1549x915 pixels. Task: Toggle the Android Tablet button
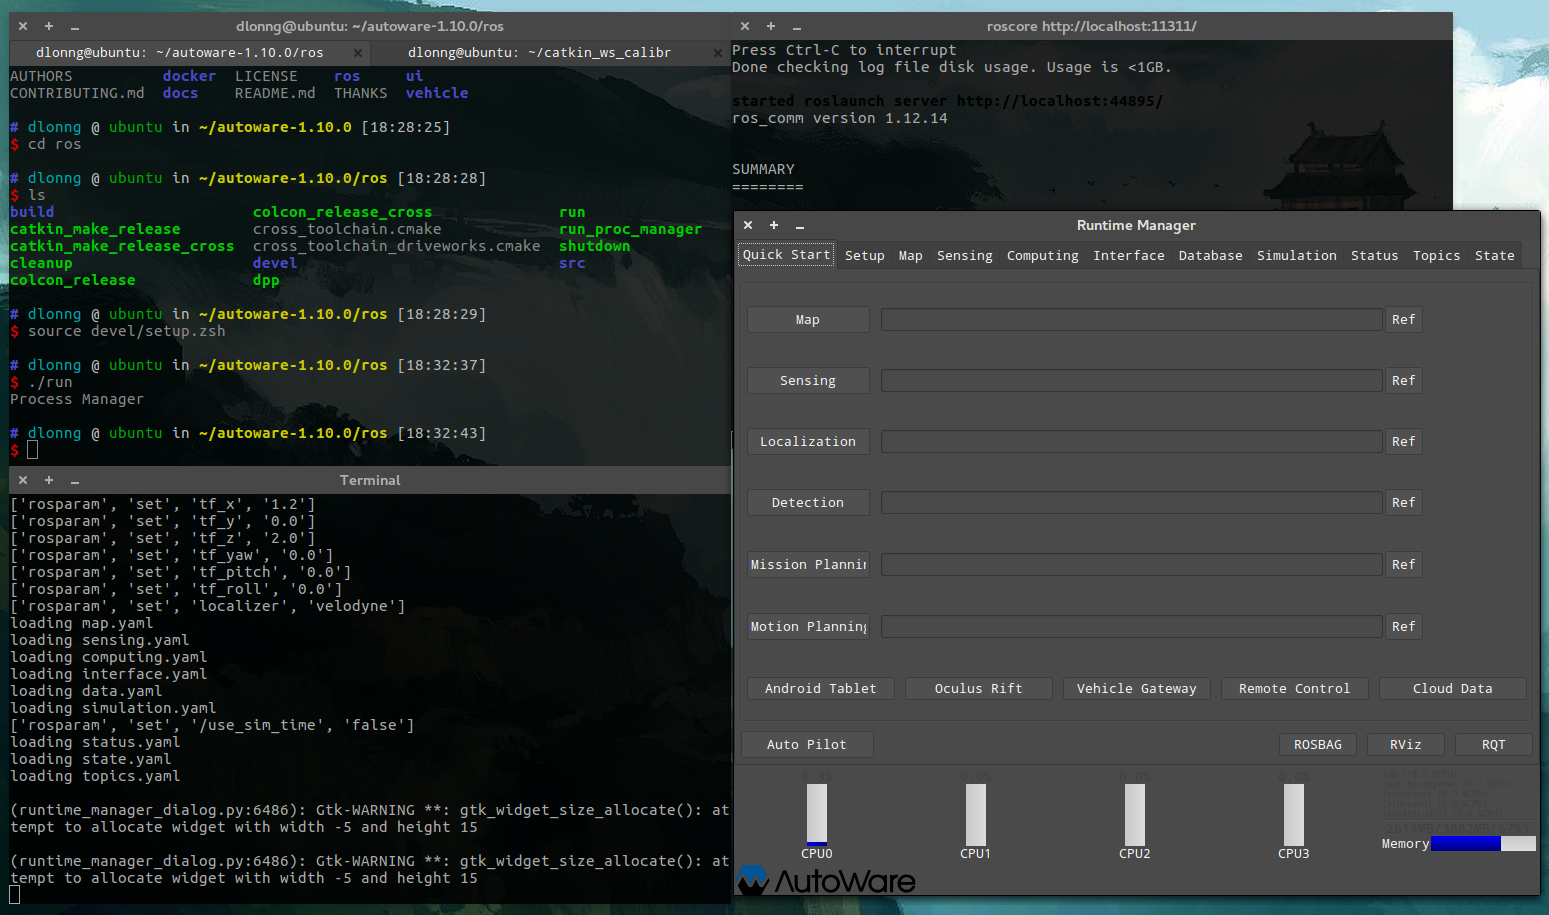point(821,689)
